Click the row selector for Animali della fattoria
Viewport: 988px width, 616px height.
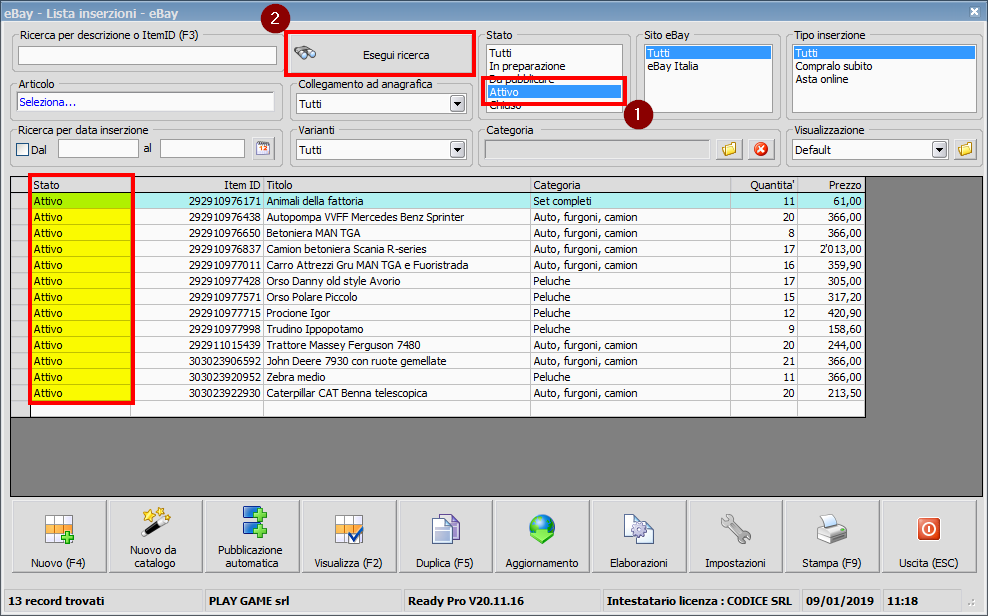click(20, 202)
